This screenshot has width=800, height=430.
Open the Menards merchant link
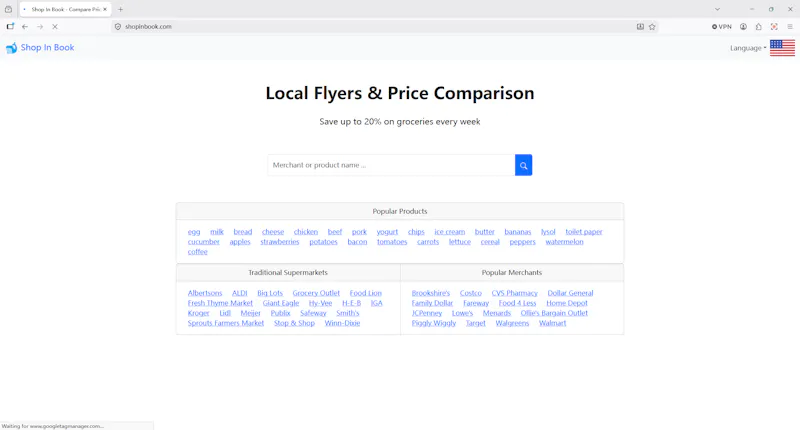tap(496, 313)
